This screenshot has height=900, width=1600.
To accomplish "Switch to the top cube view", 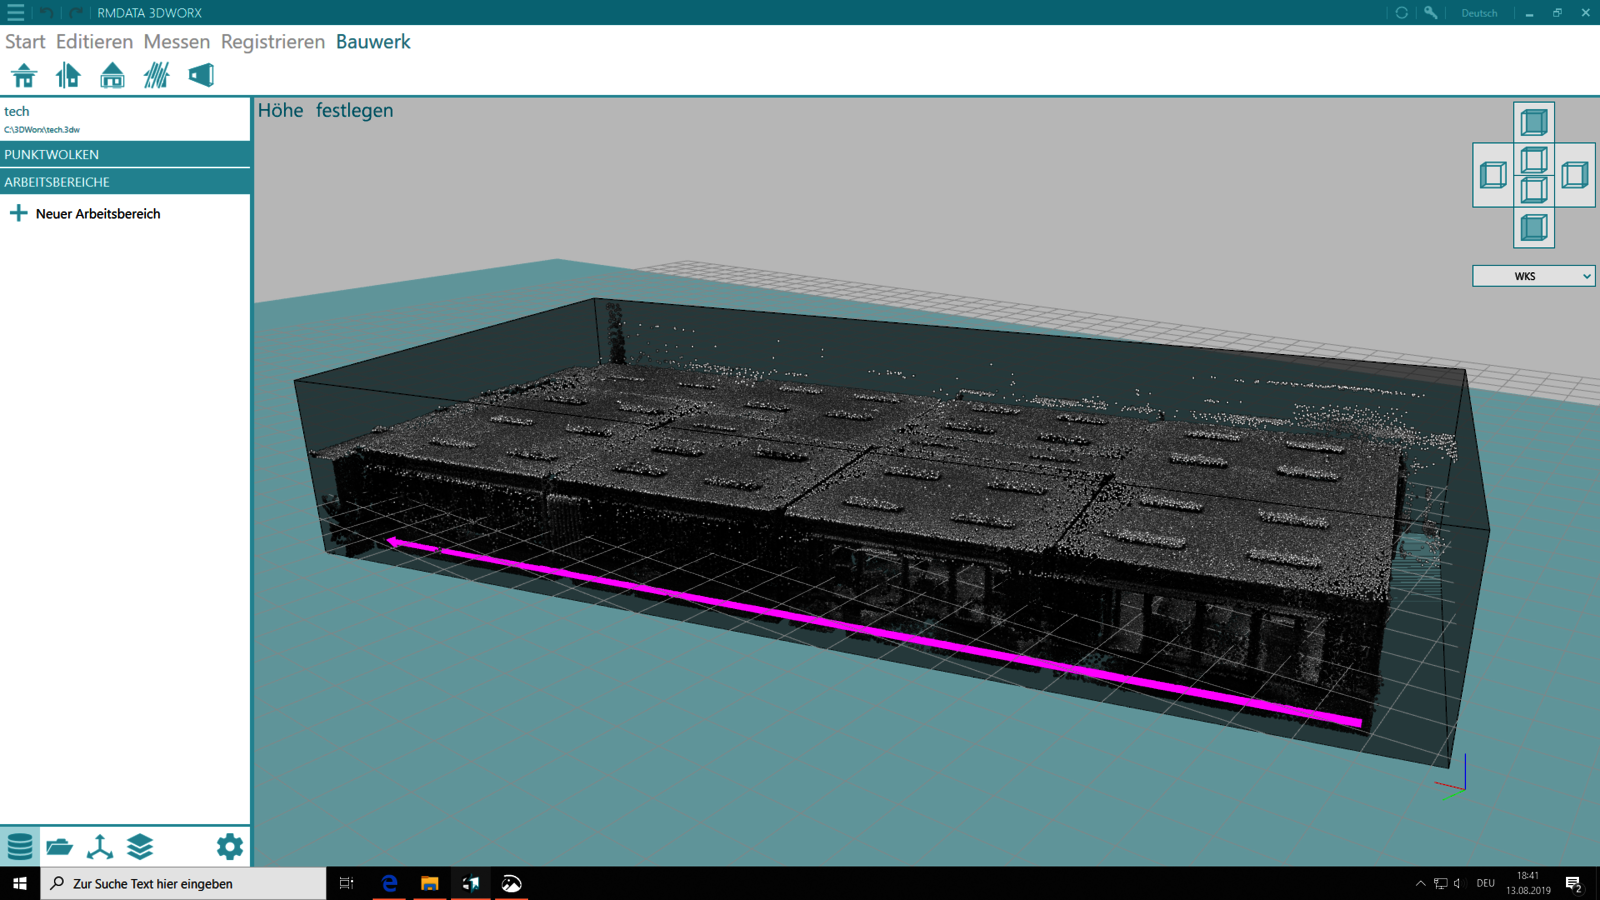I will [1533, 123].
